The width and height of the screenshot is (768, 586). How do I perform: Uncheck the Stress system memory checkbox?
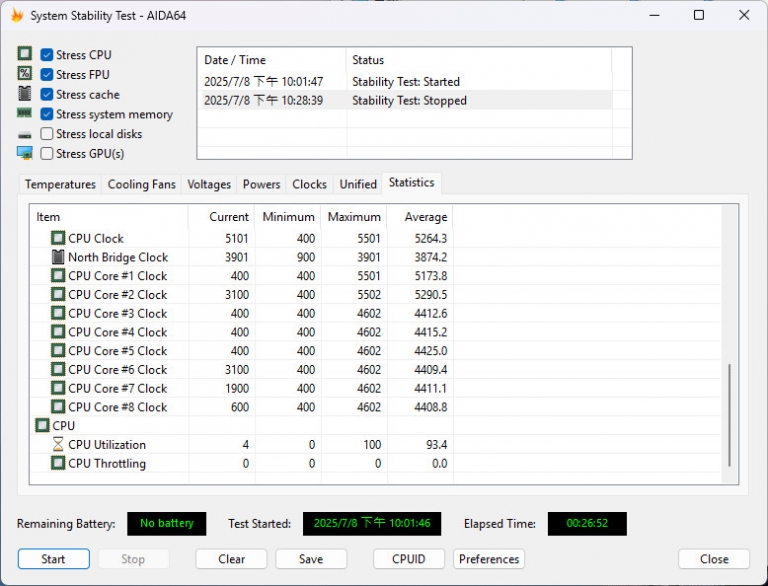[x=47, y=114]
